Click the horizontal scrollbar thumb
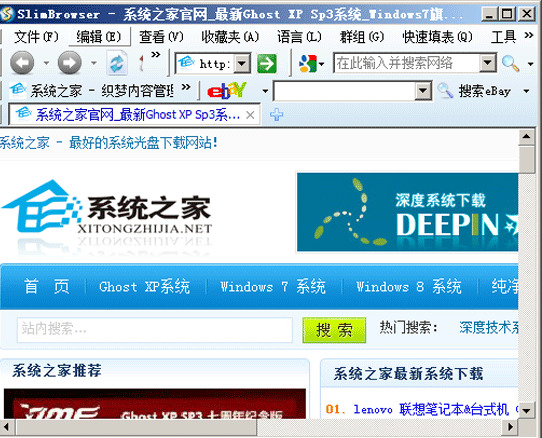This screenshot has height=438, width=542. pos(136,428)
